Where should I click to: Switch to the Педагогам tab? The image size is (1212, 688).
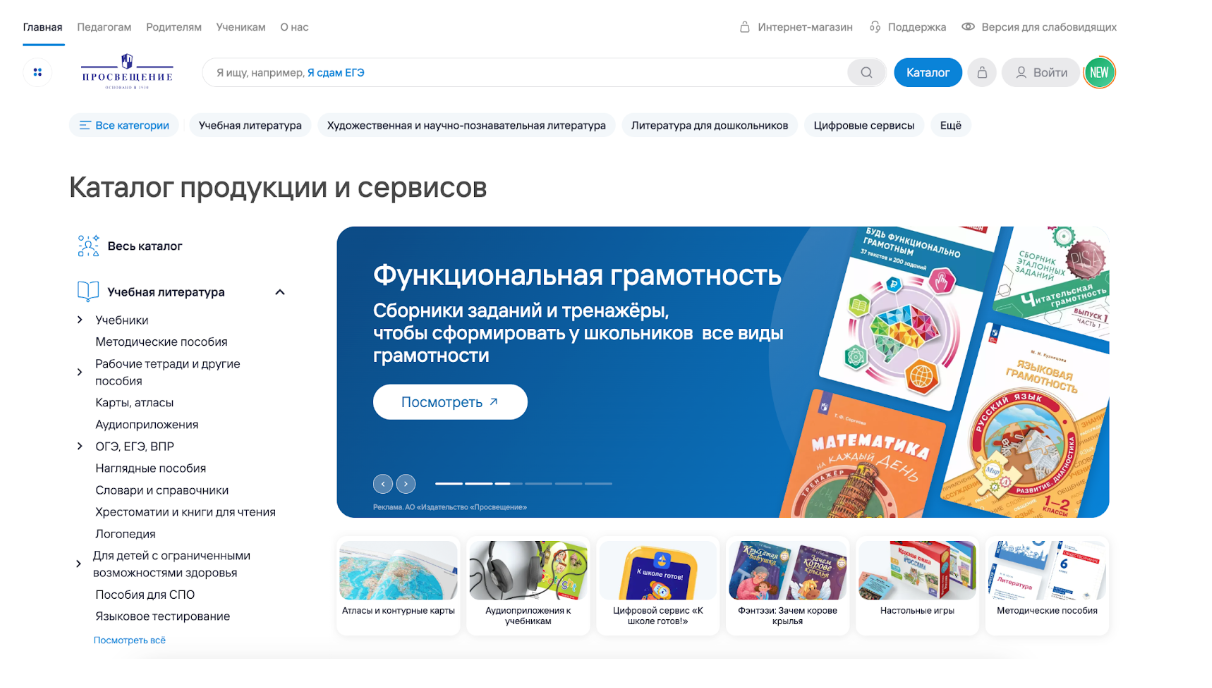tap(104, 27)
